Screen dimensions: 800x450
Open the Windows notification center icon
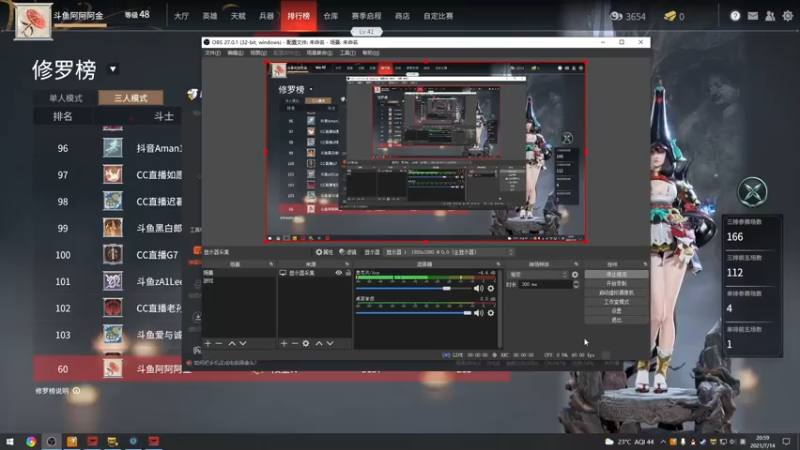(x=786, y=441)
